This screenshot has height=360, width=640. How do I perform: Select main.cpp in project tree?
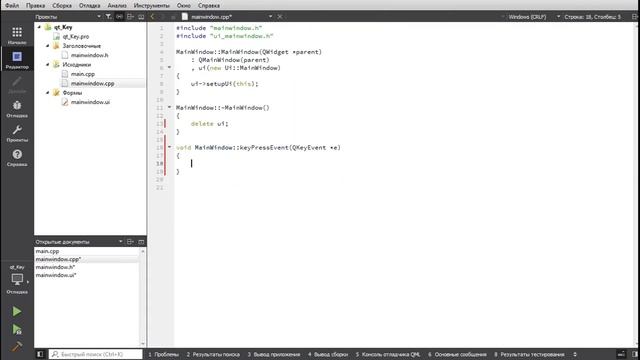[x=83, y=74]
